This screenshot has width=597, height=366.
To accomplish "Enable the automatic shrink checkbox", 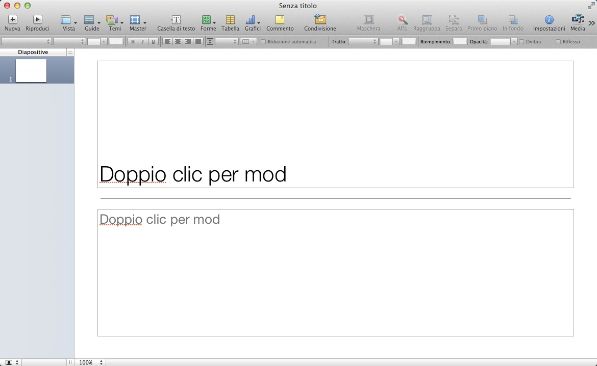I will pos(263,42).
